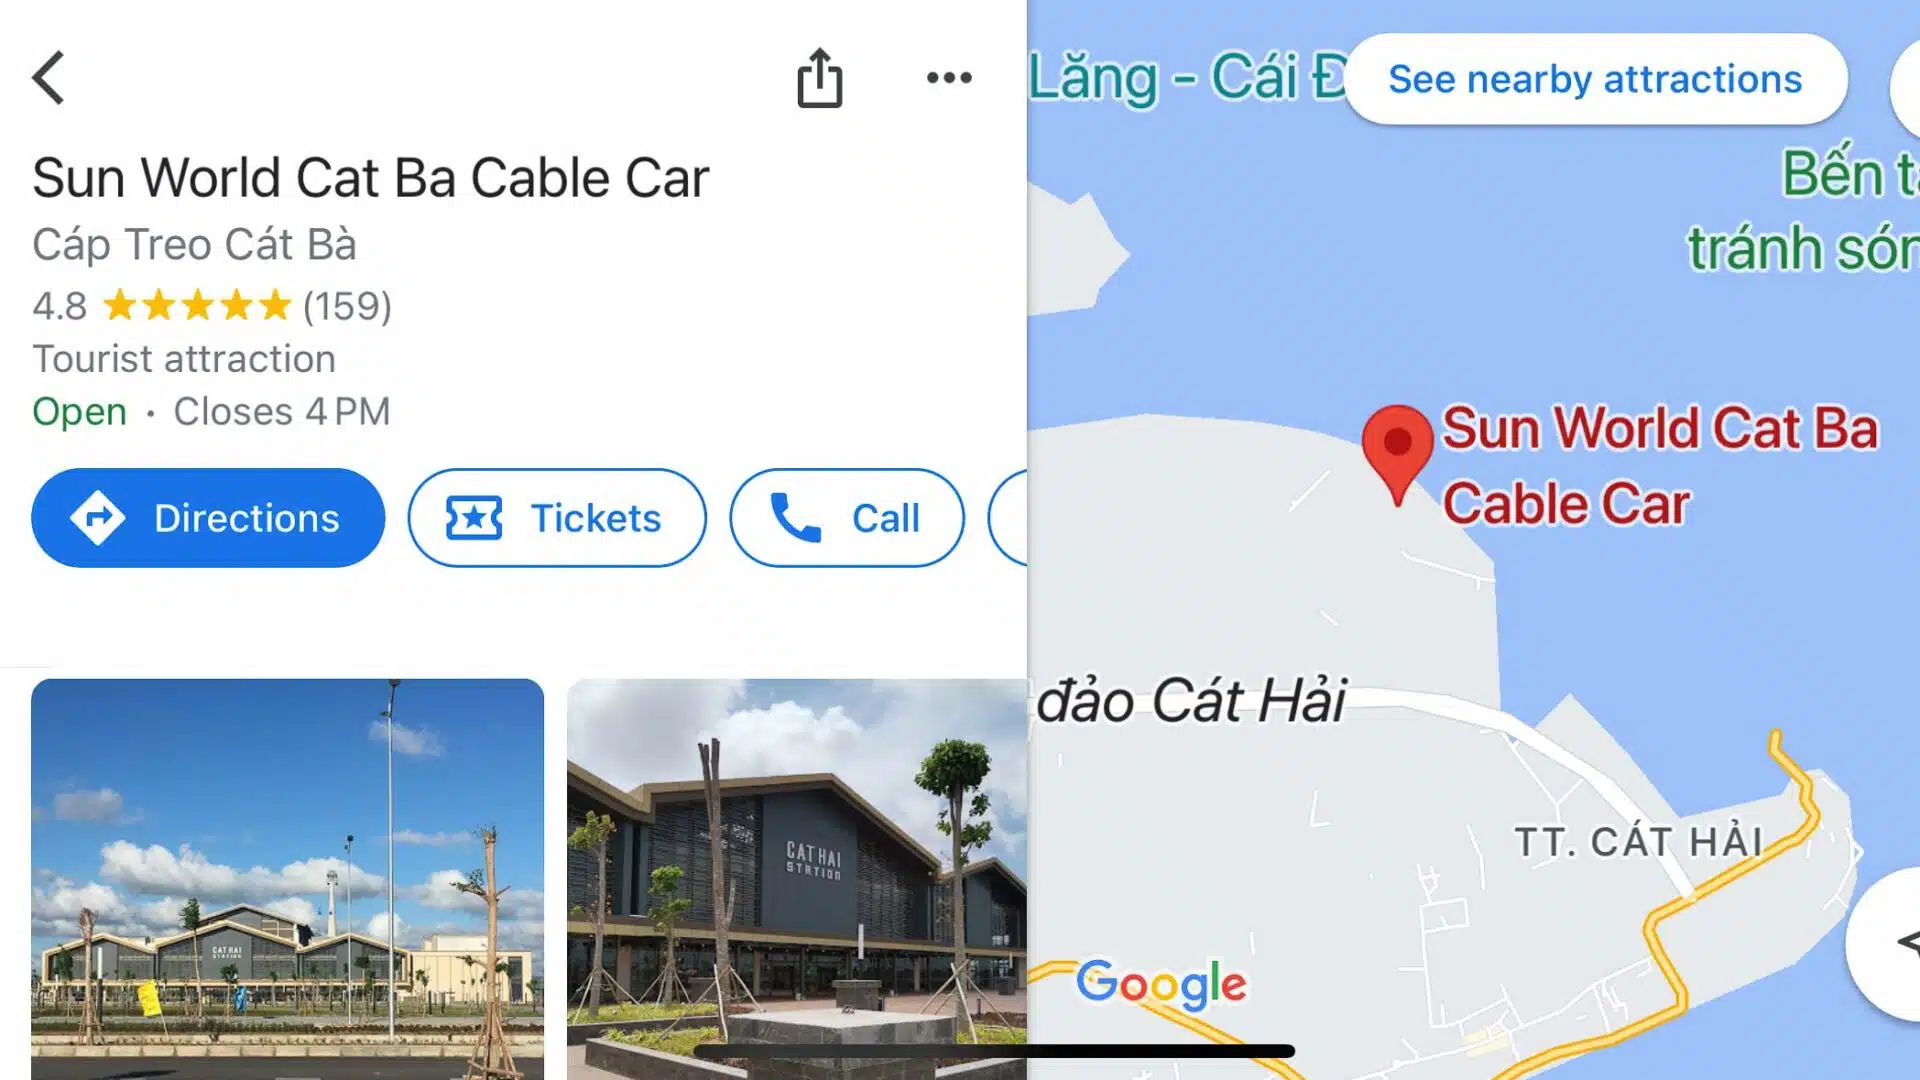Open Google Maps app from branding
Screen dimensions: 1920x1080
(1160, 984)
